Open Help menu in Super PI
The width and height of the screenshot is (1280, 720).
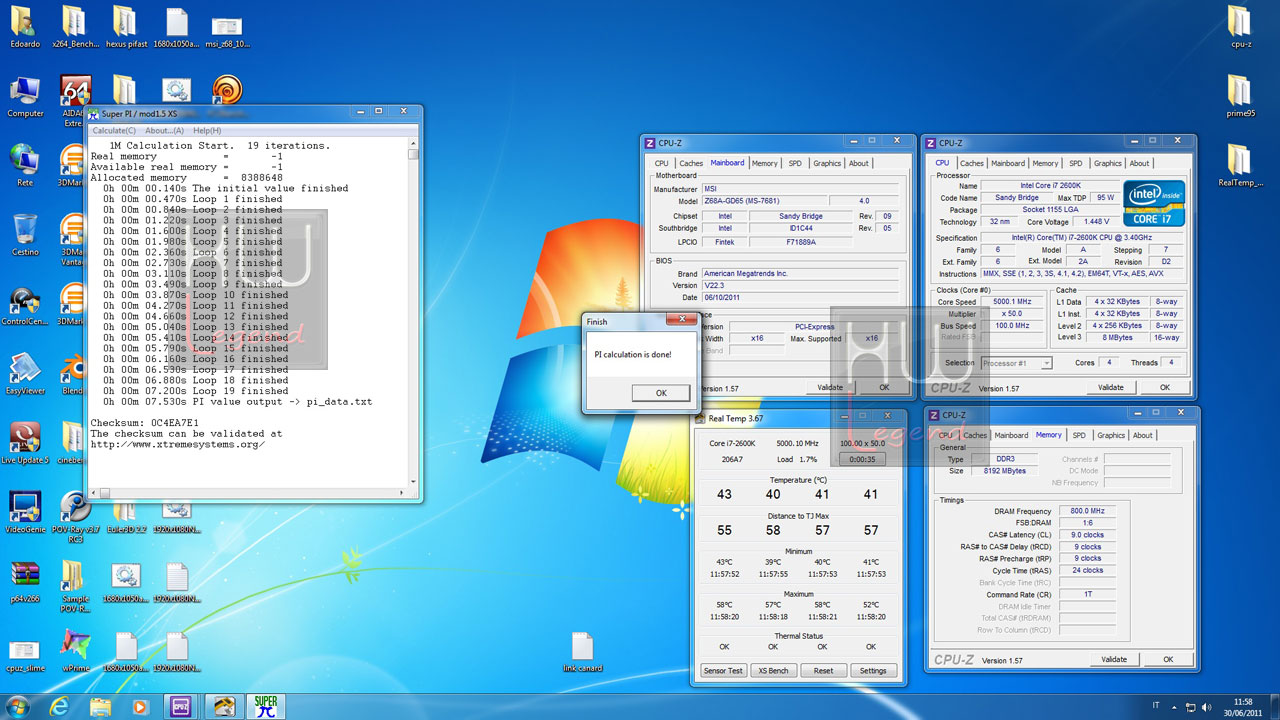click(x=207, y=131)
